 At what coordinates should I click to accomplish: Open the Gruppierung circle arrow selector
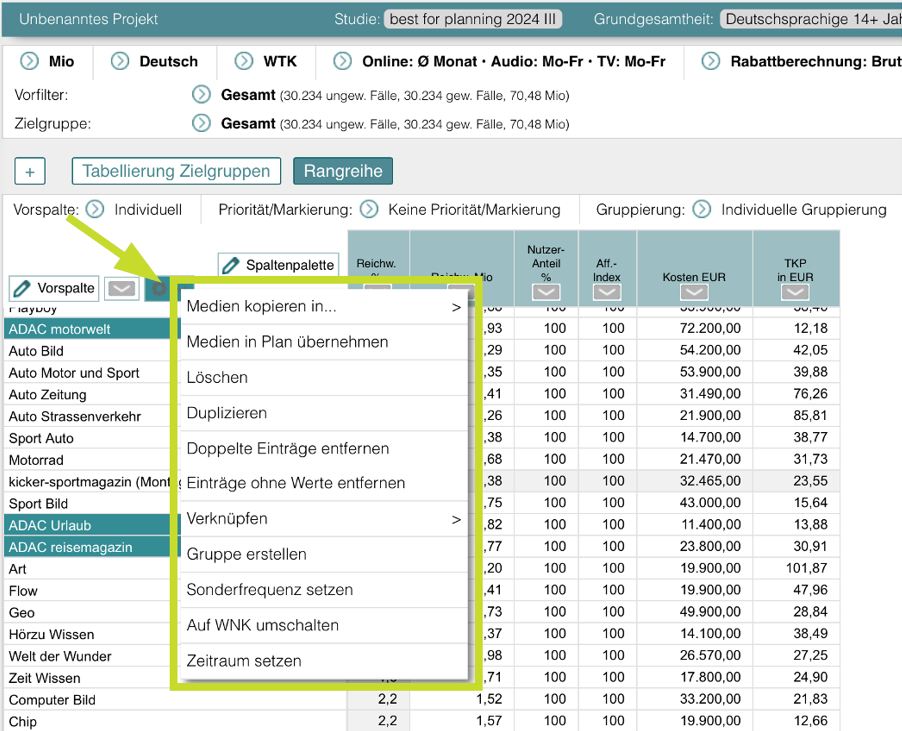702,209
